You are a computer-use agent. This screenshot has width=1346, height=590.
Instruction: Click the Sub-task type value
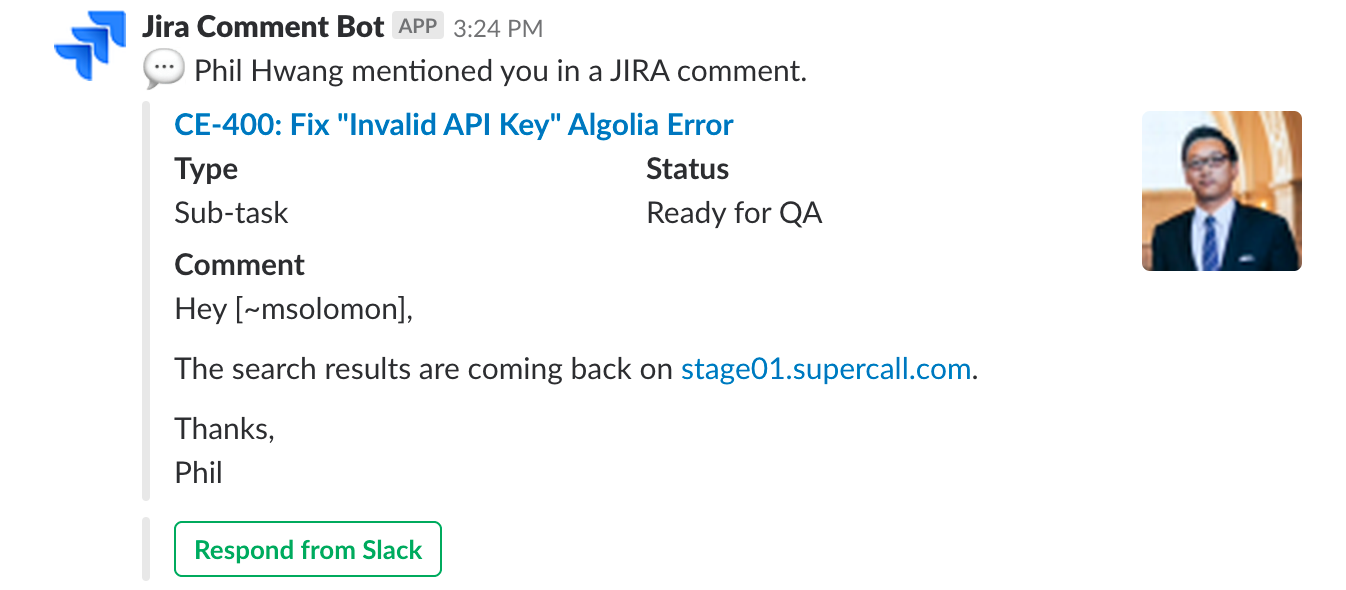pyautogui.click(x=231, y=213)
